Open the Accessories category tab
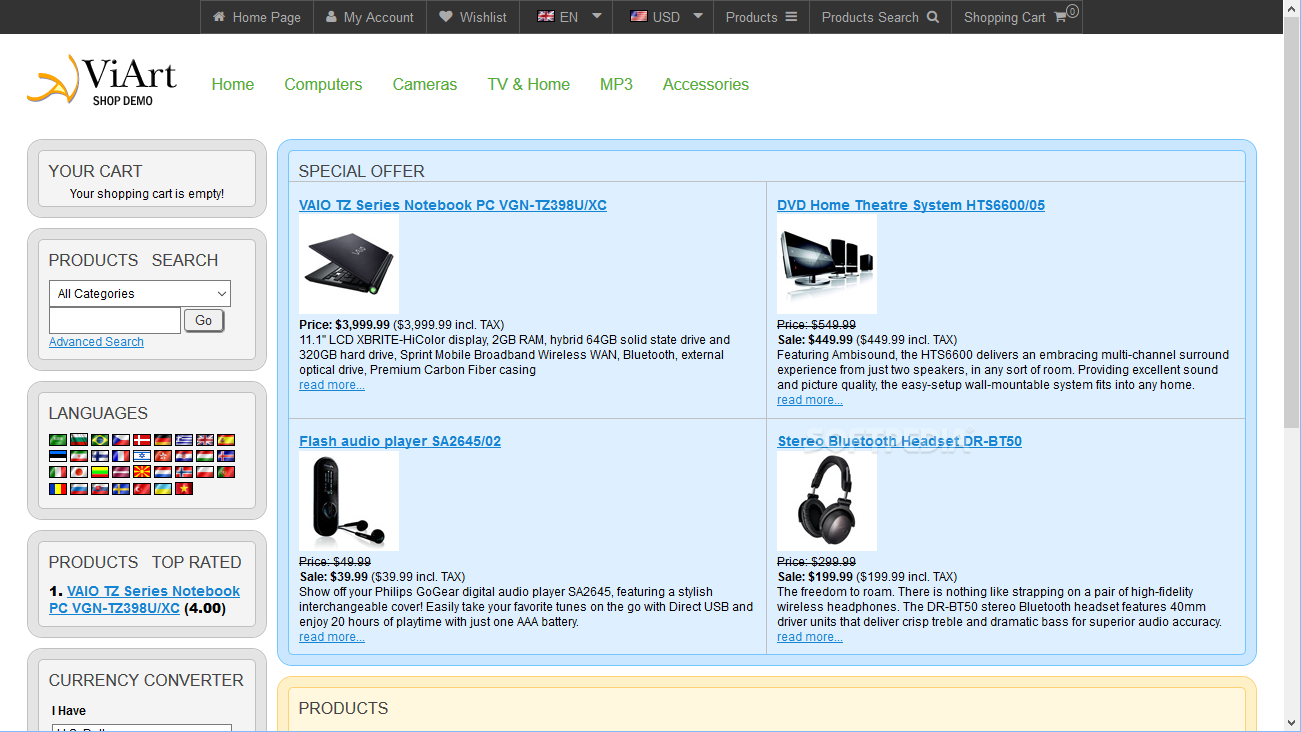This screenshot has height=732, width=1301. click(706, 84)
